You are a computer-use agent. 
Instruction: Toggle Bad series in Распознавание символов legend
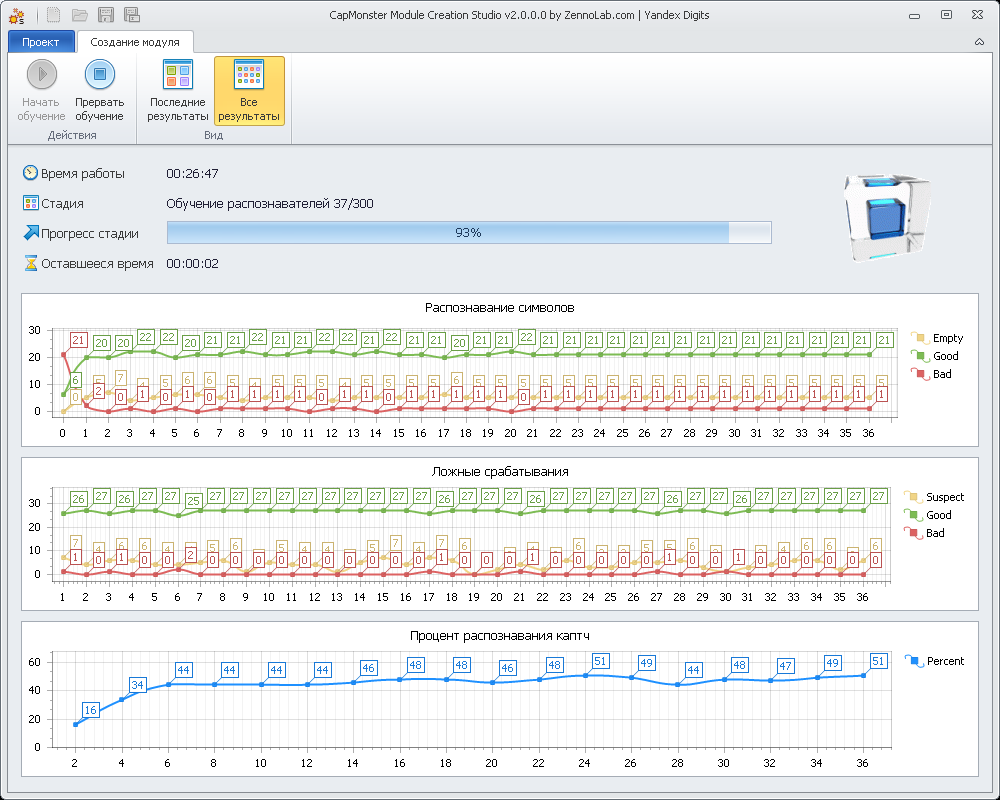click(931, 374)
